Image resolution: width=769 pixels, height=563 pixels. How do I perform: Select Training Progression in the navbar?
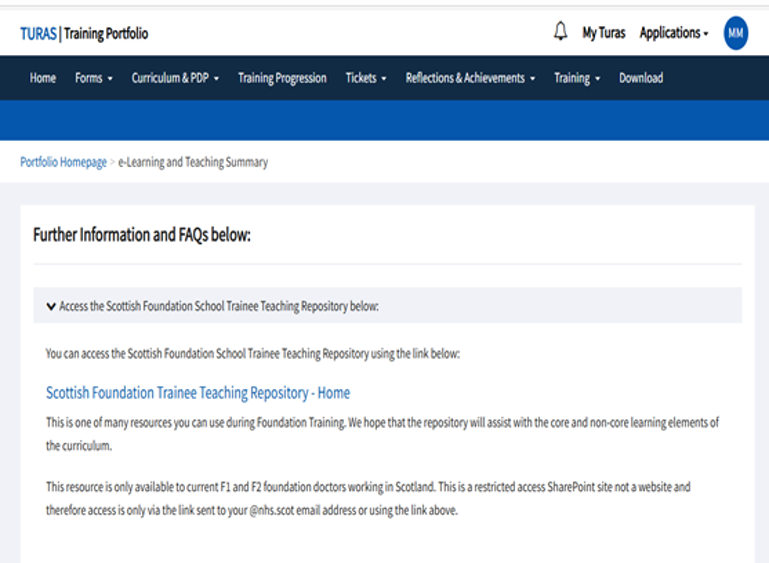282,78
